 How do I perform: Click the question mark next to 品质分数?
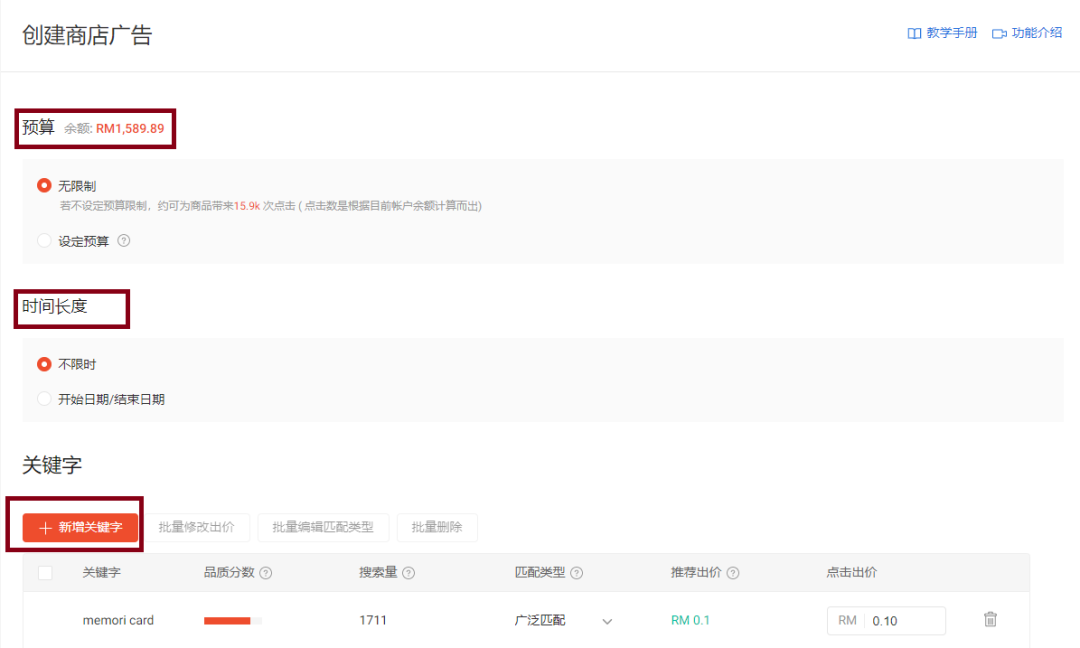pyautogui.click(x=267, y=573)
